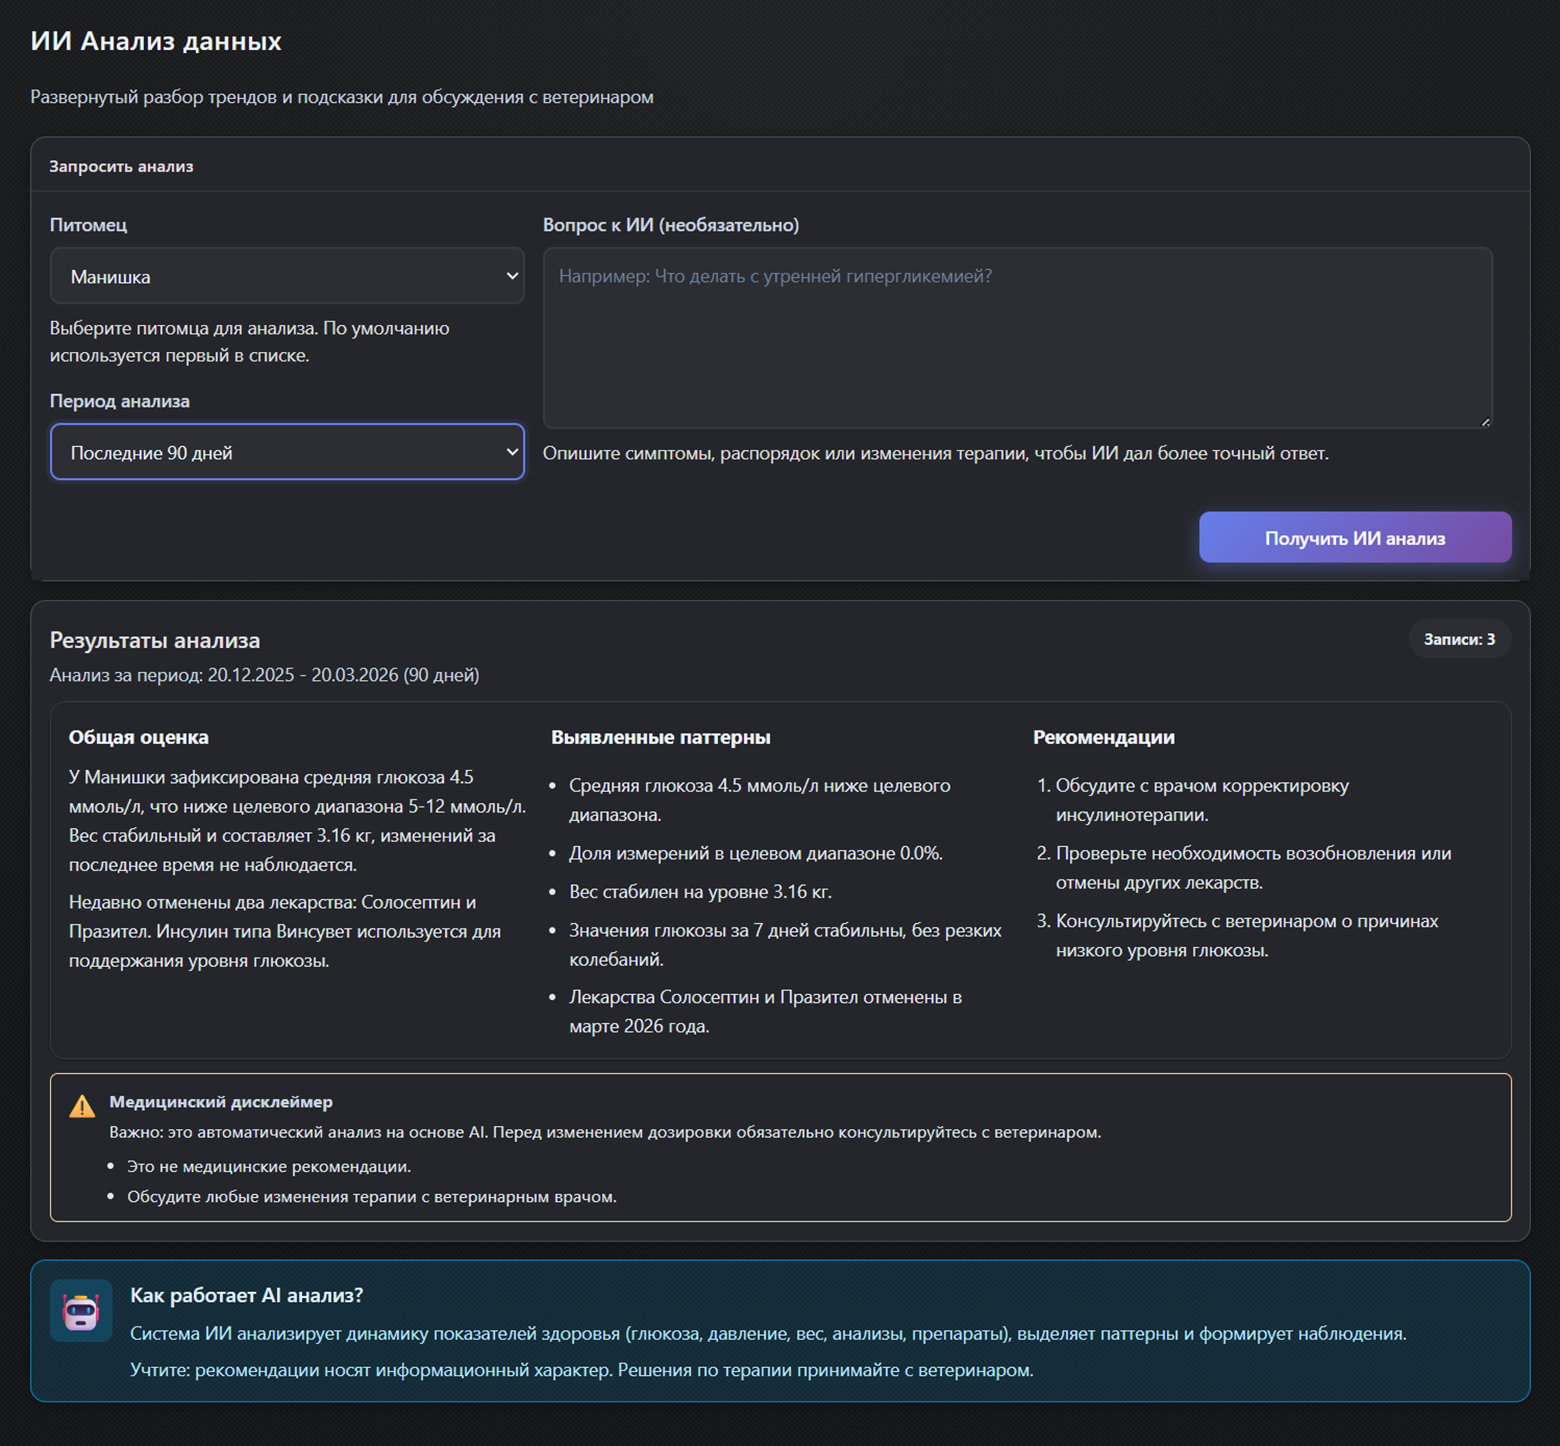Focus the Вопрос к ИИ text area
Viewport: 1560px width, 1446px height.
pyautogui.click(x=1017, y=338)
